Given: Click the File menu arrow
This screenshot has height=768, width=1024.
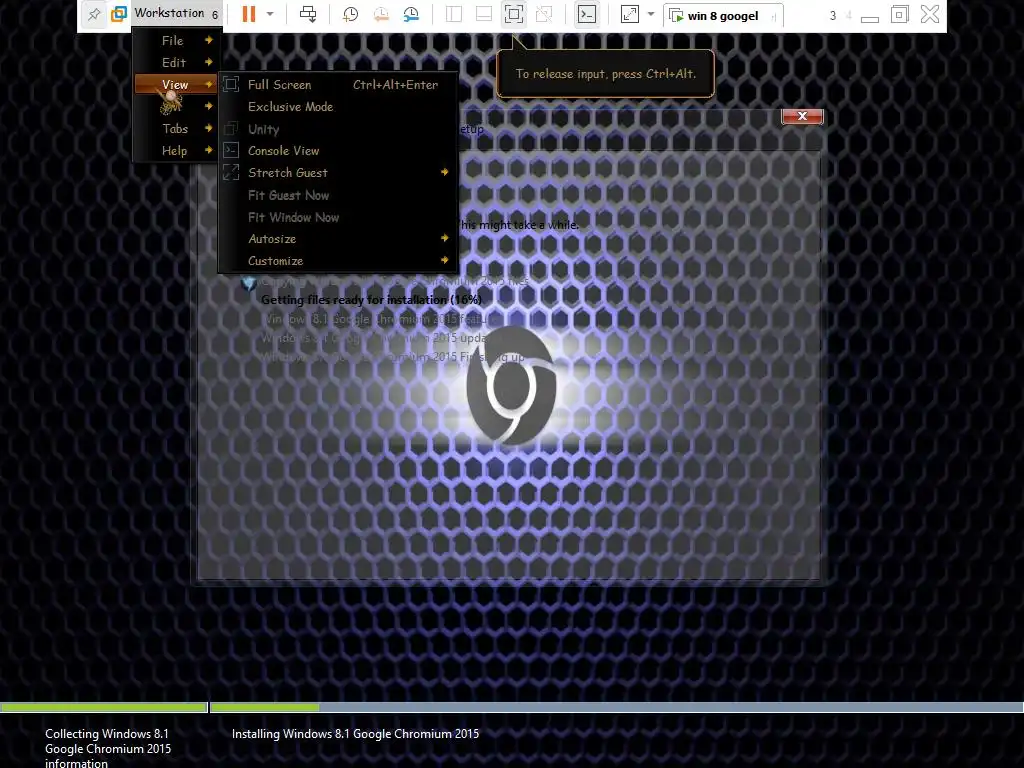Looking at the screenshot, I should (208, 40).
